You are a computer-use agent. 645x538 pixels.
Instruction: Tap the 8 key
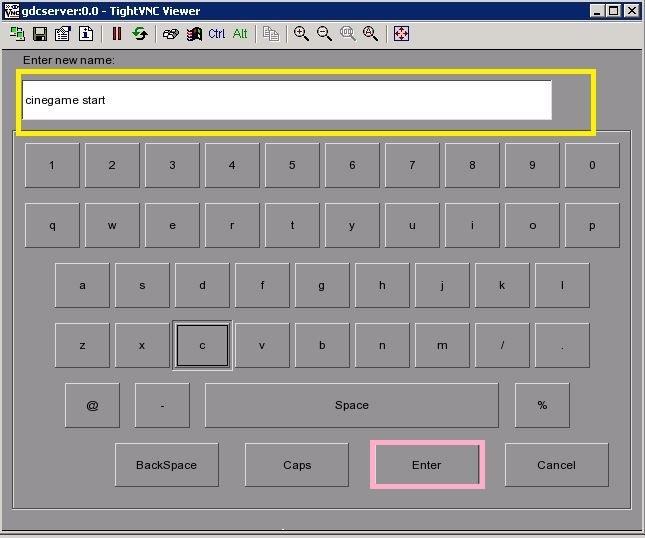472,165
